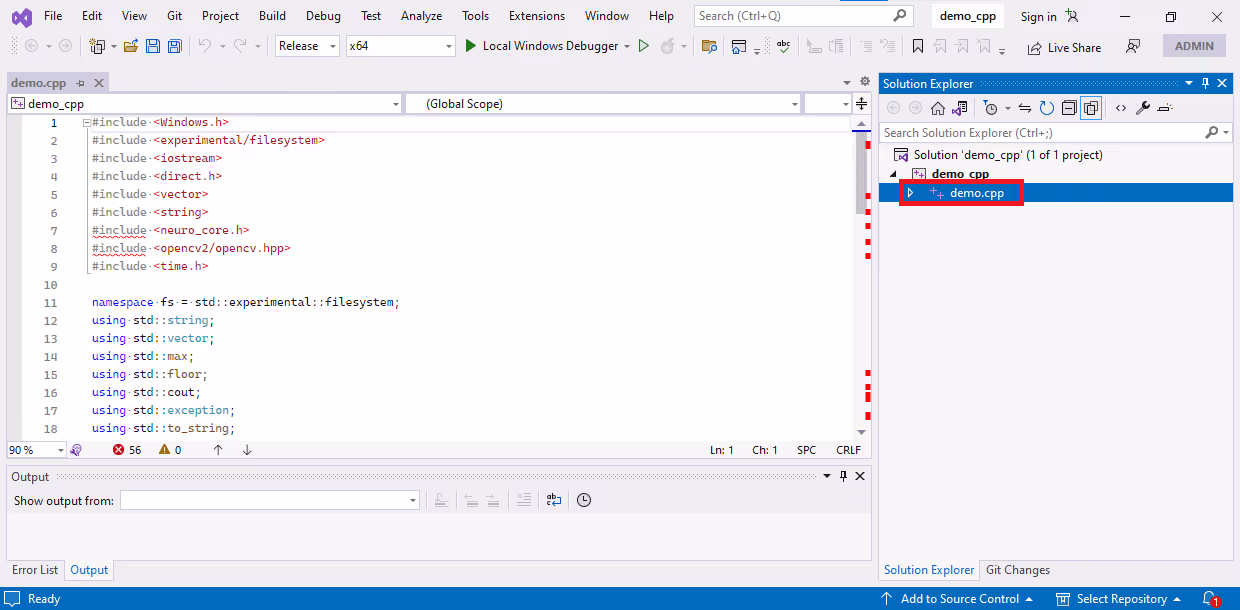
Task: Click Select Repository in status bar
Action: coord(1120,599)
